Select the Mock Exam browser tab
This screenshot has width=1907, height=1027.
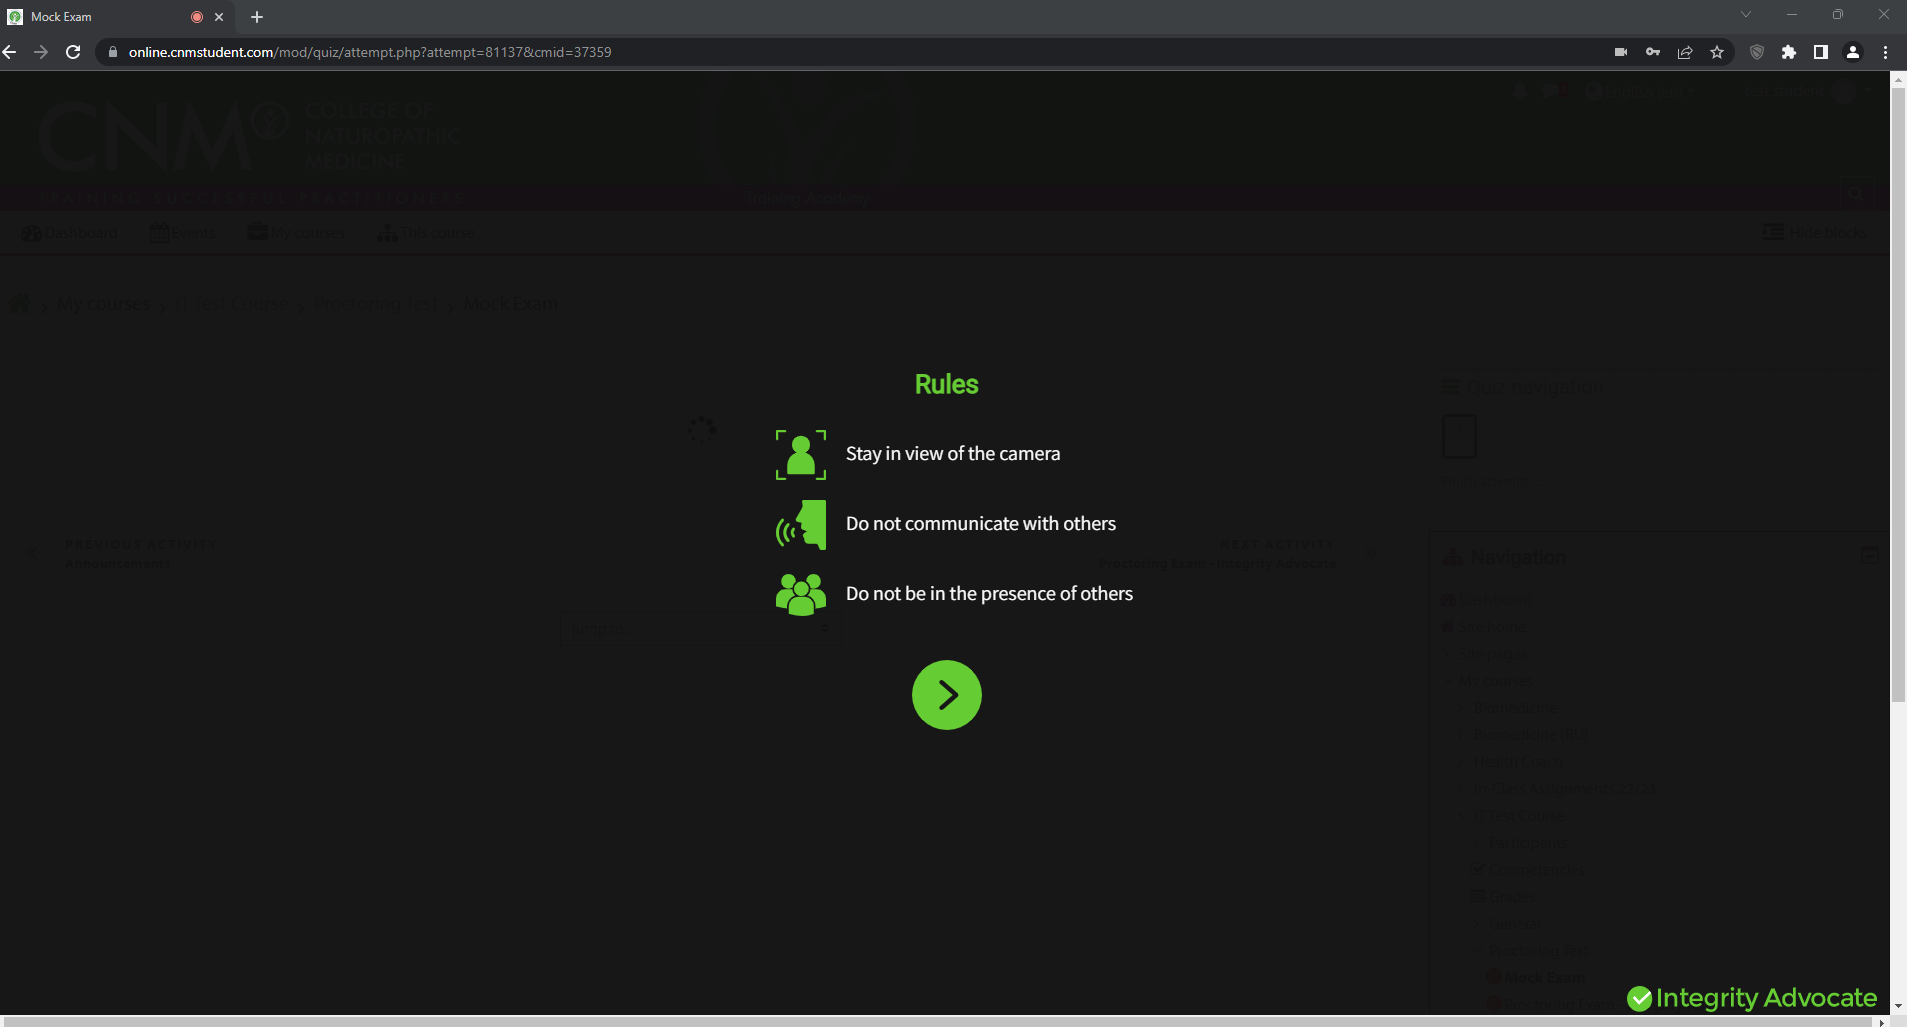[x=117, y=17]
